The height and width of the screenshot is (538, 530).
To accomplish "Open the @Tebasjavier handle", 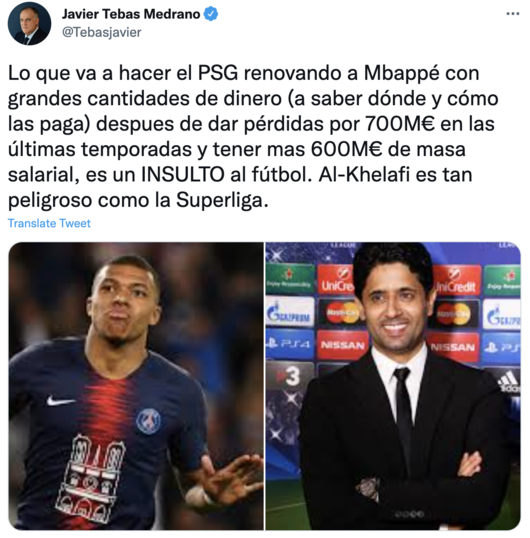I will [102, 32].
